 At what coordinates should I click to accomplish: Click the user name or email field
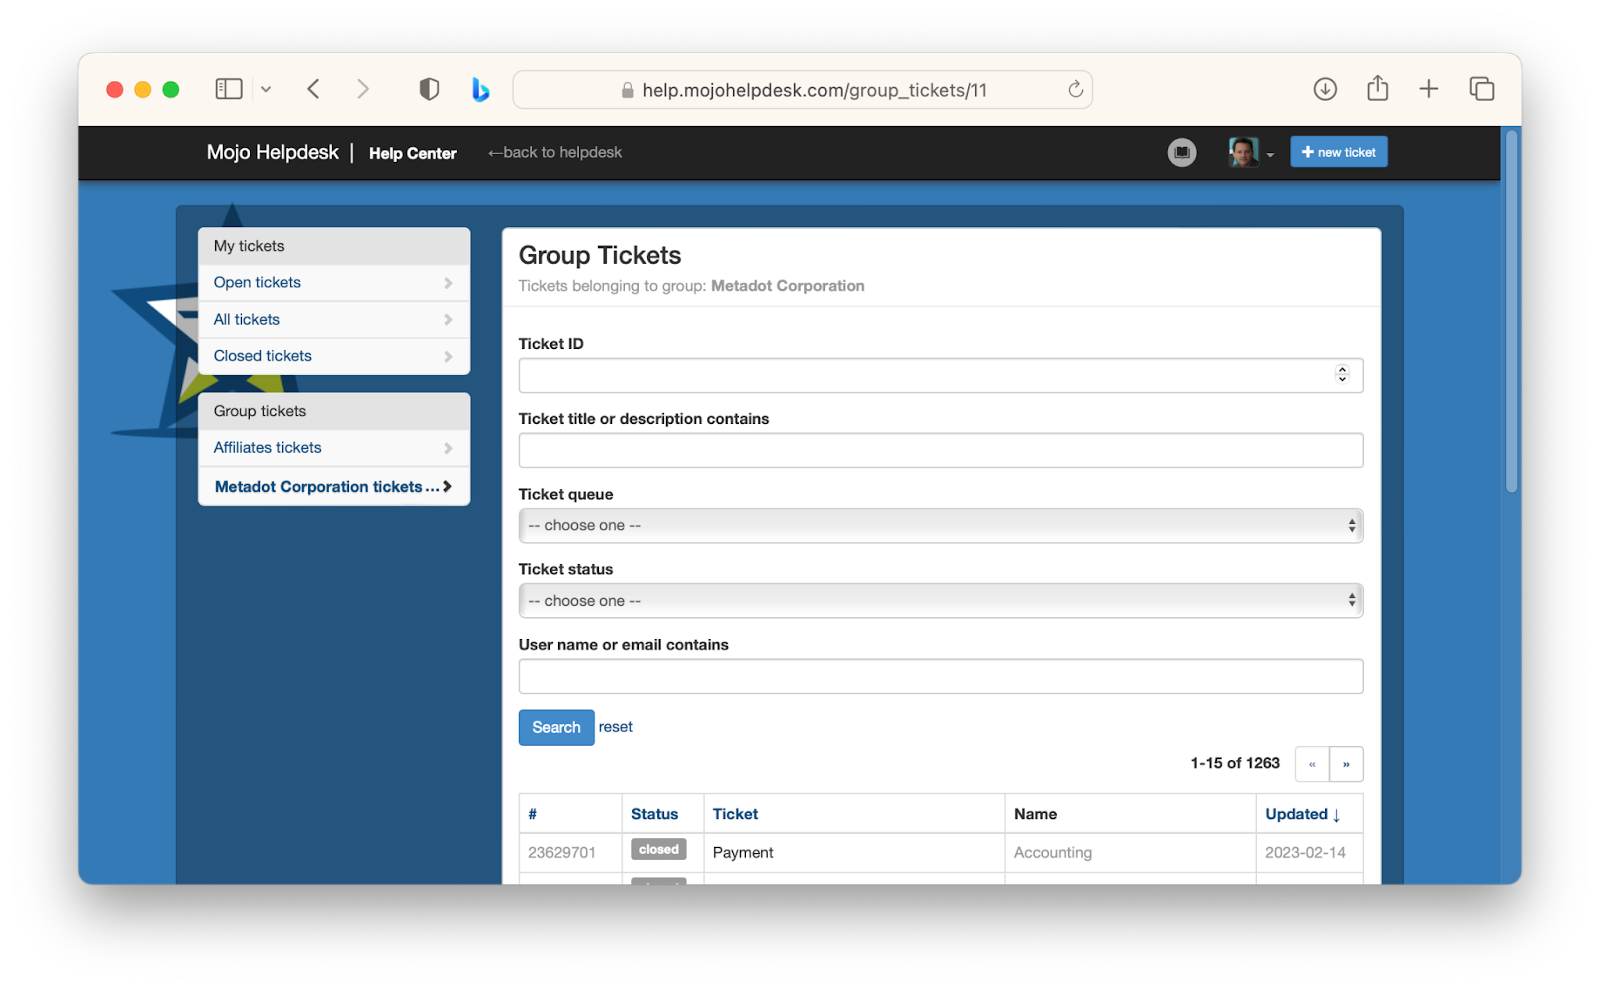(x=941, y=676)
